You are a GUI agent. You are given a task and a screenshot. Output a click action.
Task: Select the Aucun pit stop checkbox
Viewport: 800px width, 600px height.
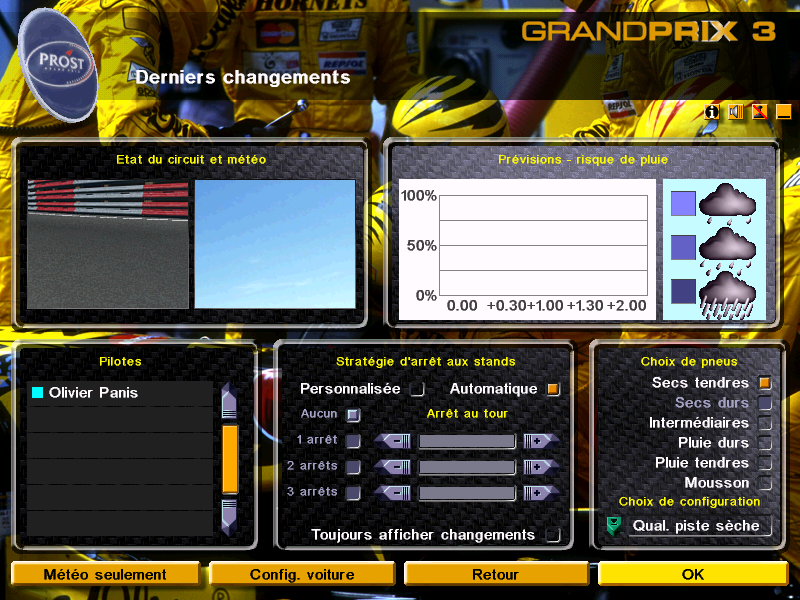pos(353,414)
